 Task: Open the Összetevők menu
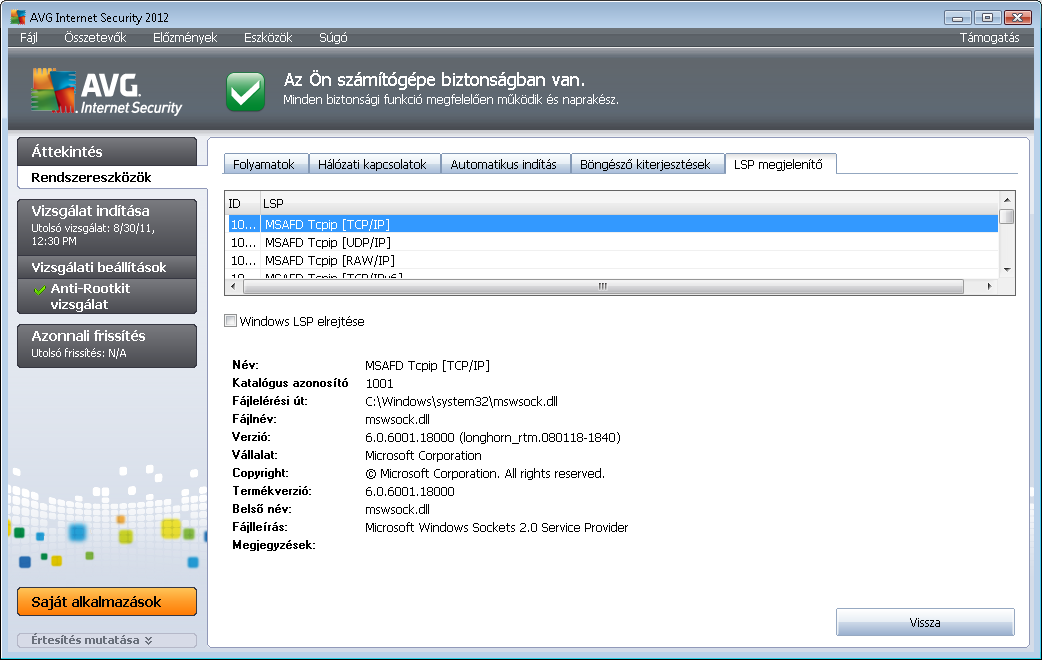[95, 38]
